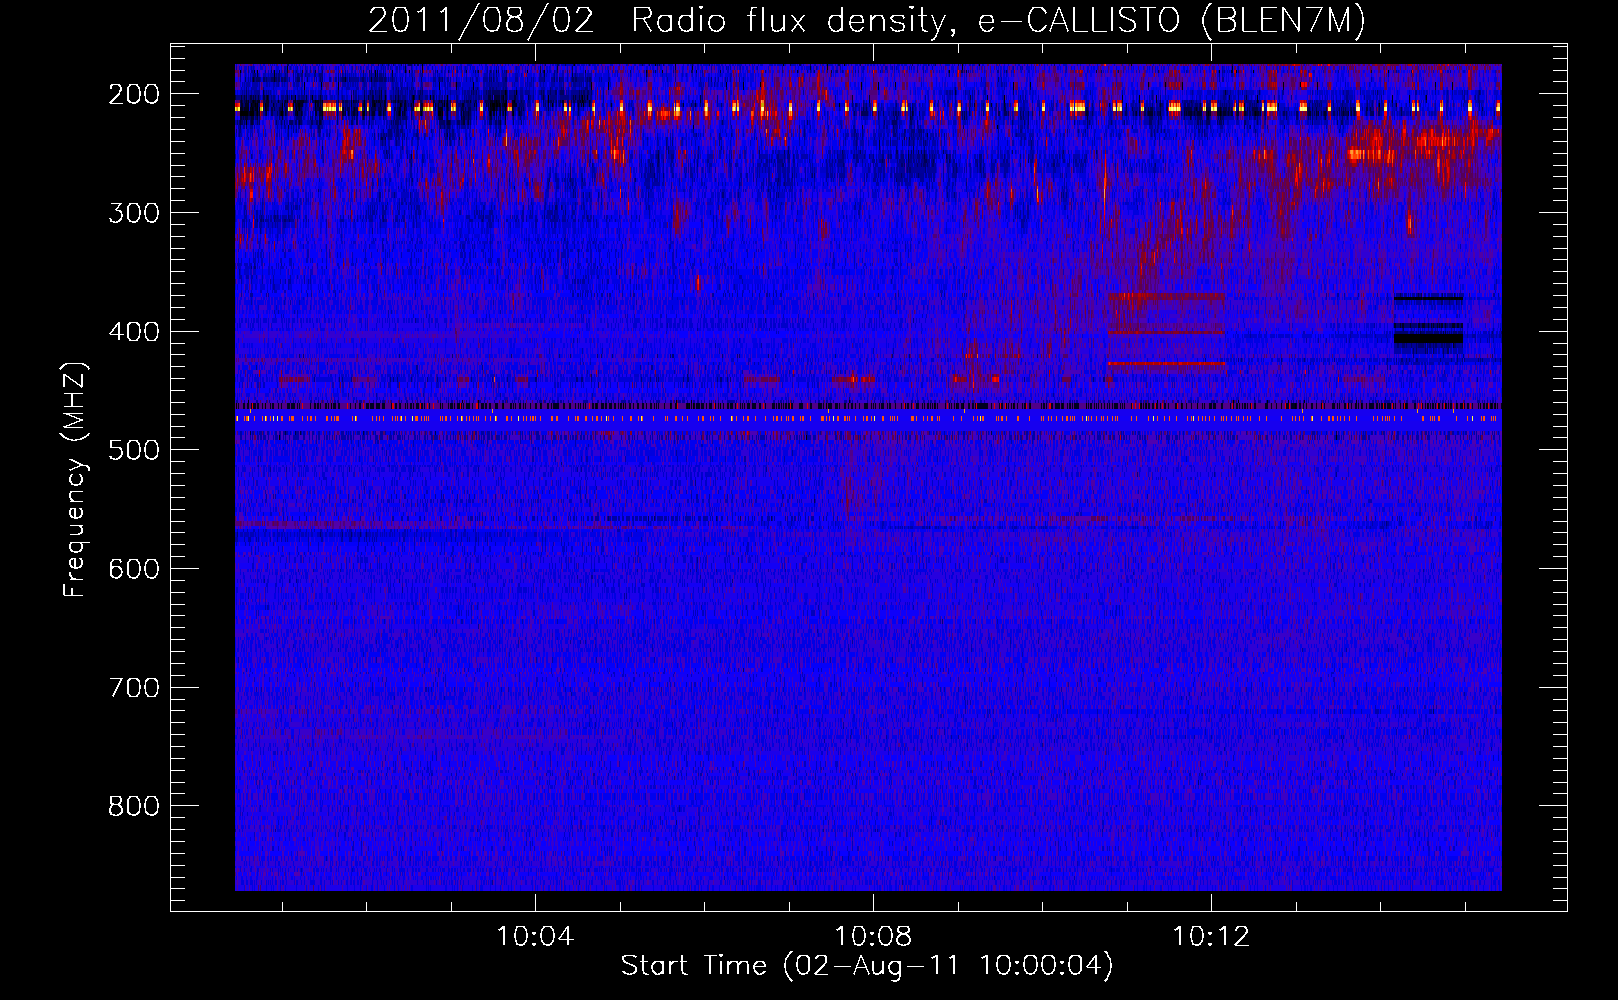This screenshot has width=1618, height=1000.
Task: Select the 'Frequency (MHZ)' axis label
Action: [75, 479]
